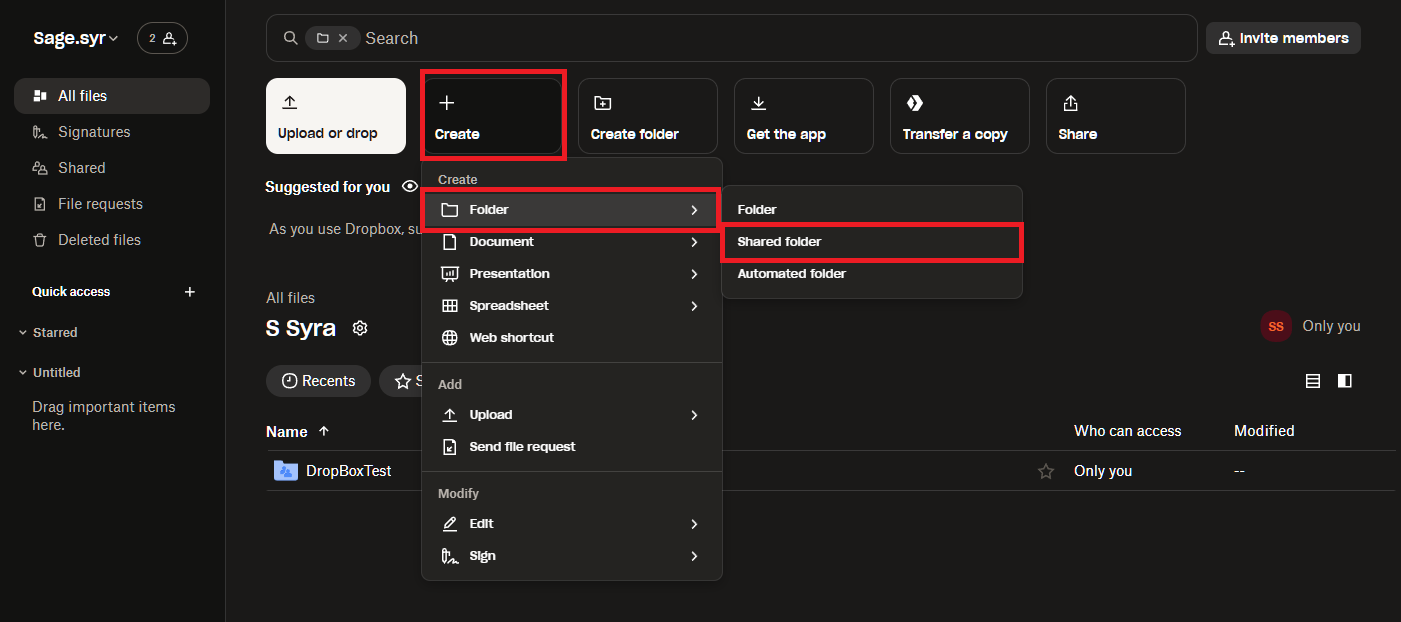Click the Only you label beside SS avatar
Viewport: 1401px width, 622px height.
click(x=1331, y=326)
